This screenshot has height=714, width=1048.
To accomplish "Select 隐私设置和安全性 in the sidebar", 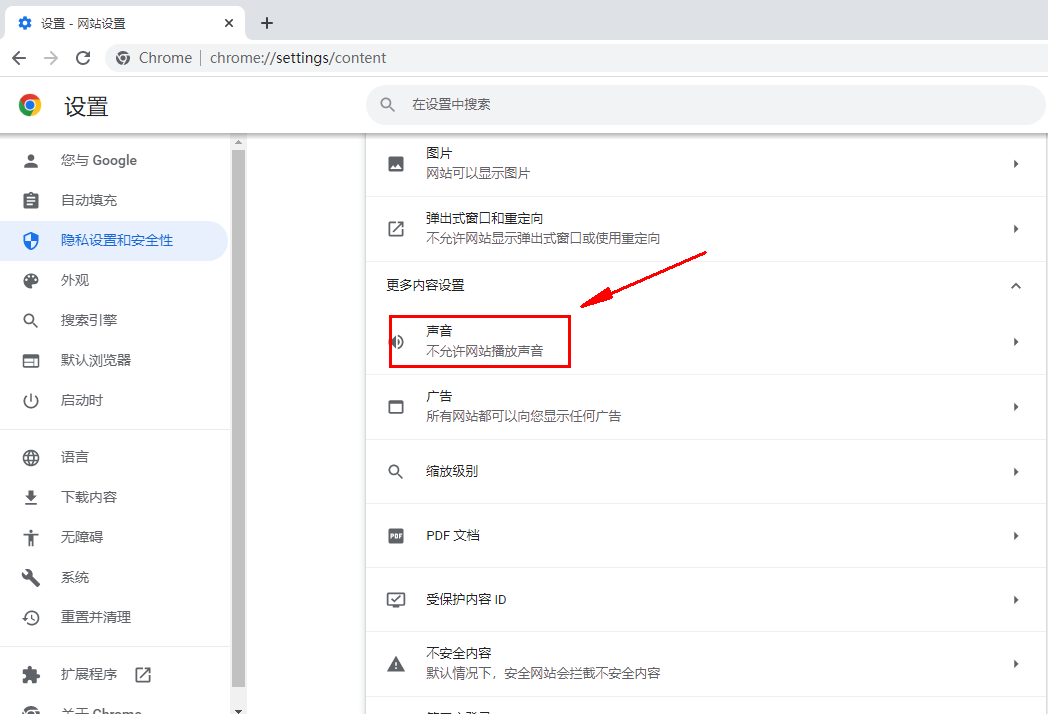I will click(114, 241).
